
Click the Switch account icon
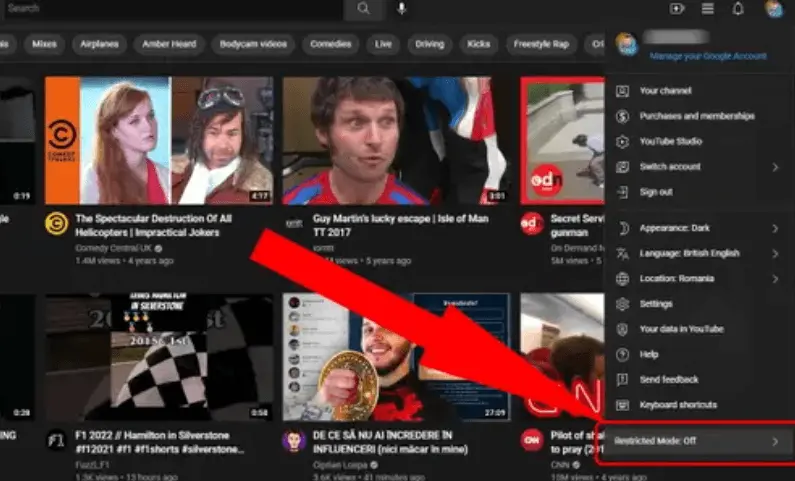(x=623, y=167)
